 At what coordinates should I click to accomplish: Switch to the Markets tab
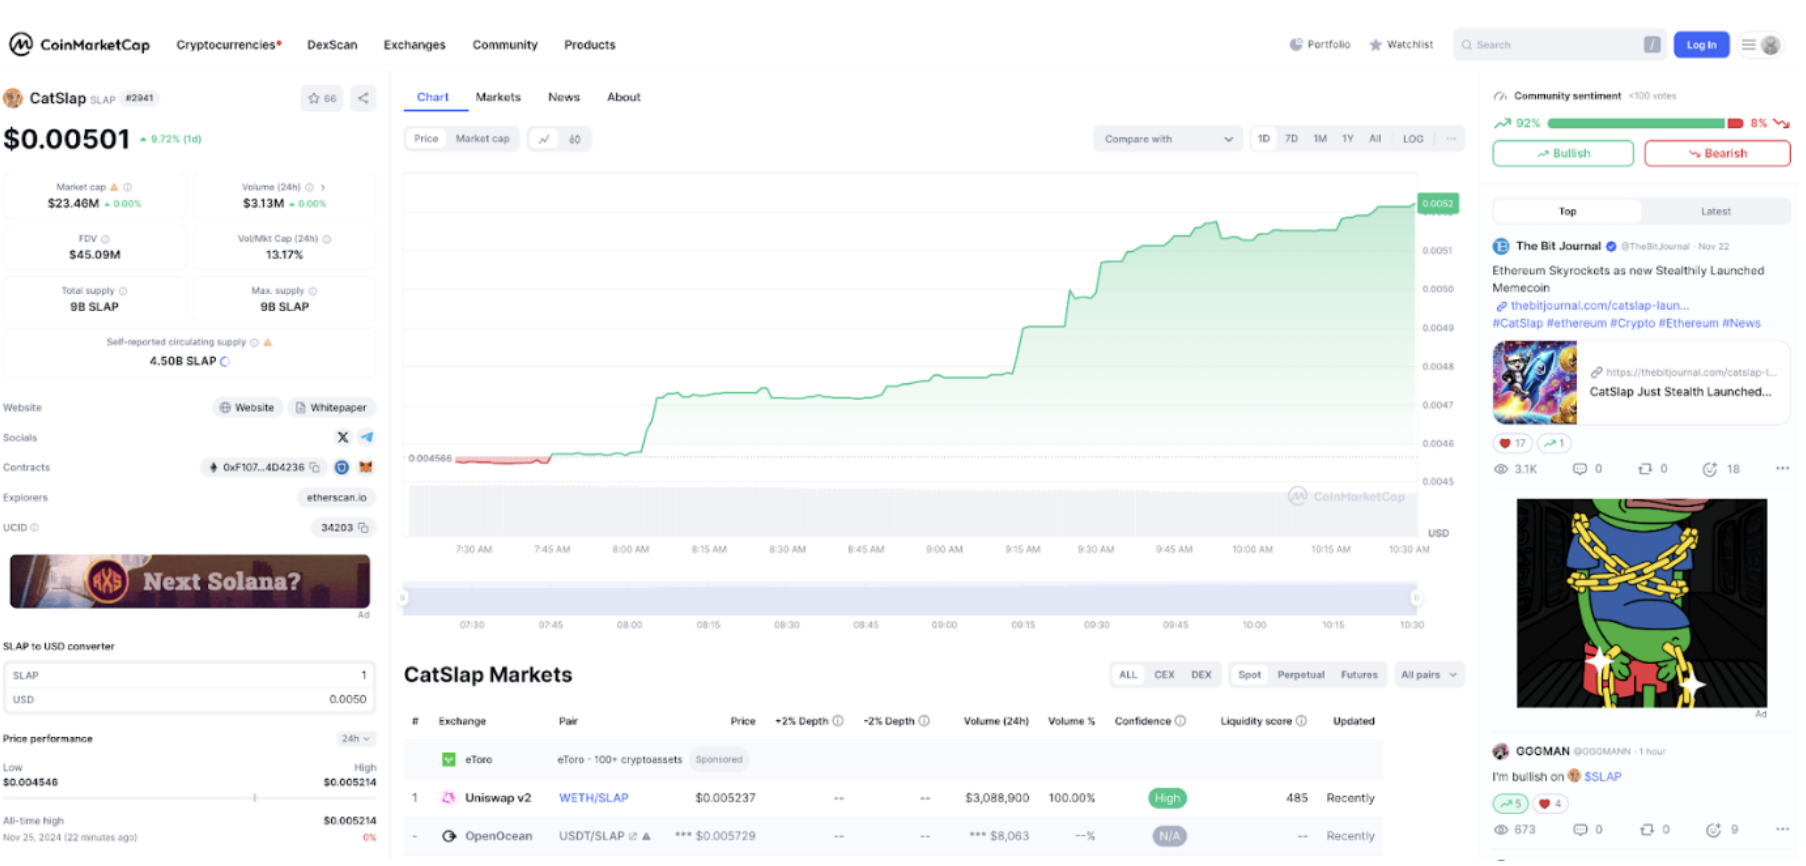pos(498,97)
